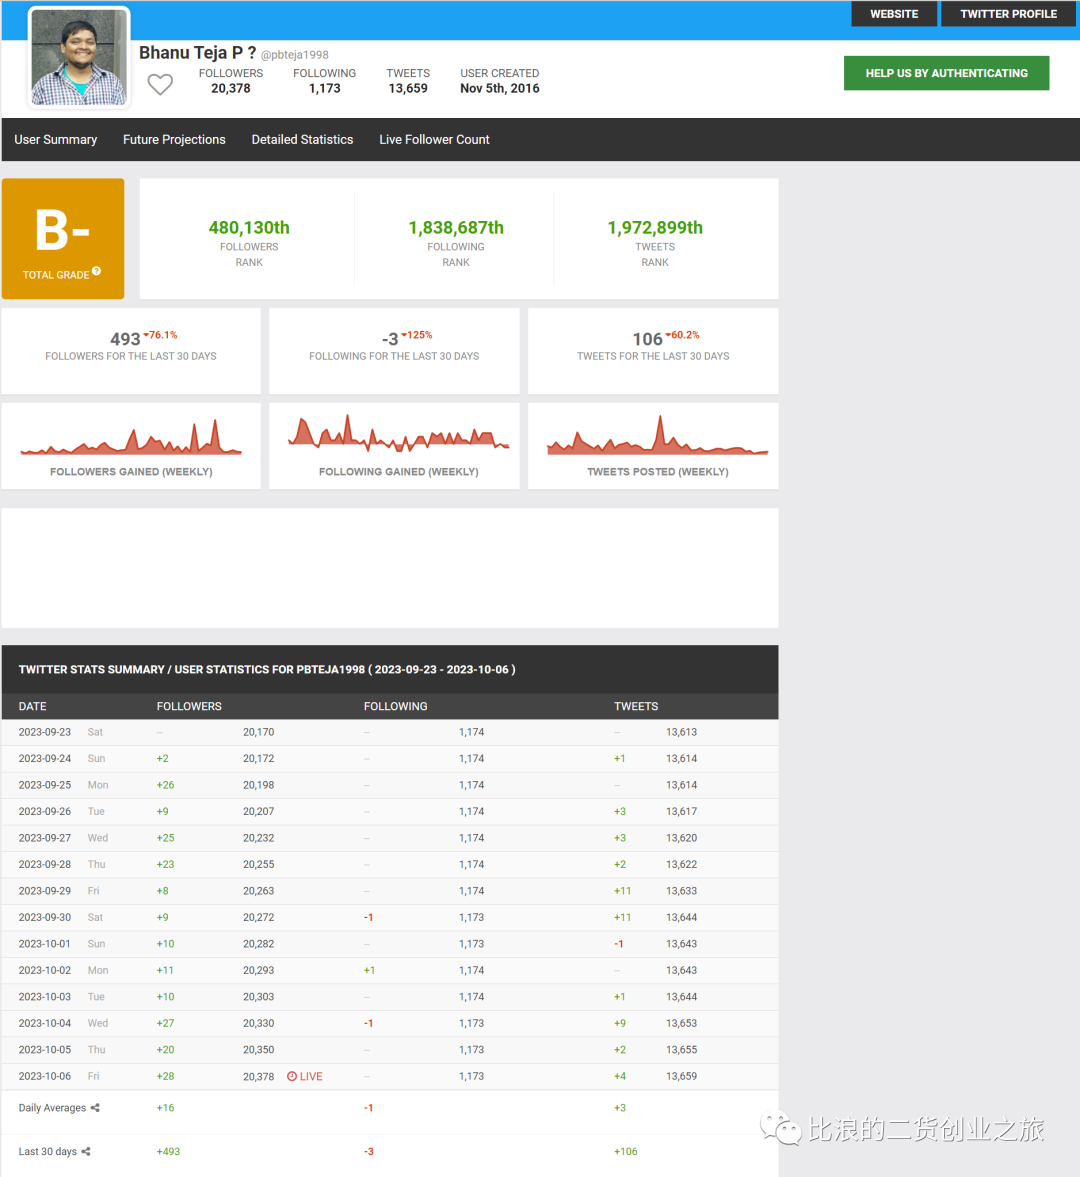Click follower total "20,198" for 2023-09-25

(259, 785)
